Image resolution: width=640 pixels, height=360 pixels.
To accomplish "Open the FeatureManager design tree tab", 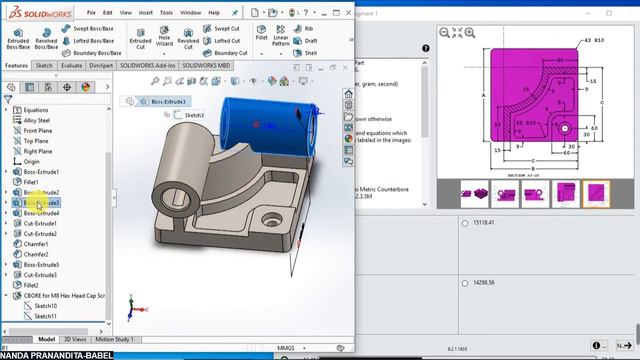I will 11,87.
